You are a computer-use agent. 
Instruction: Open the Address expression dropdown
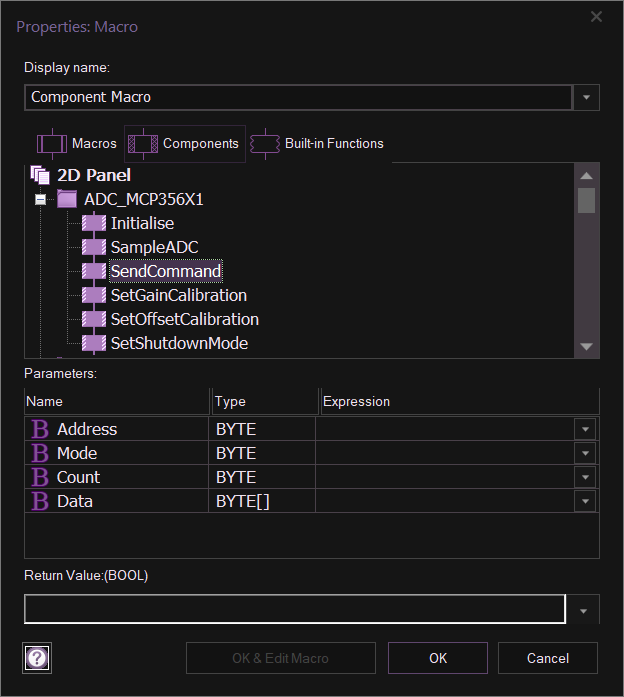point(585,429)
